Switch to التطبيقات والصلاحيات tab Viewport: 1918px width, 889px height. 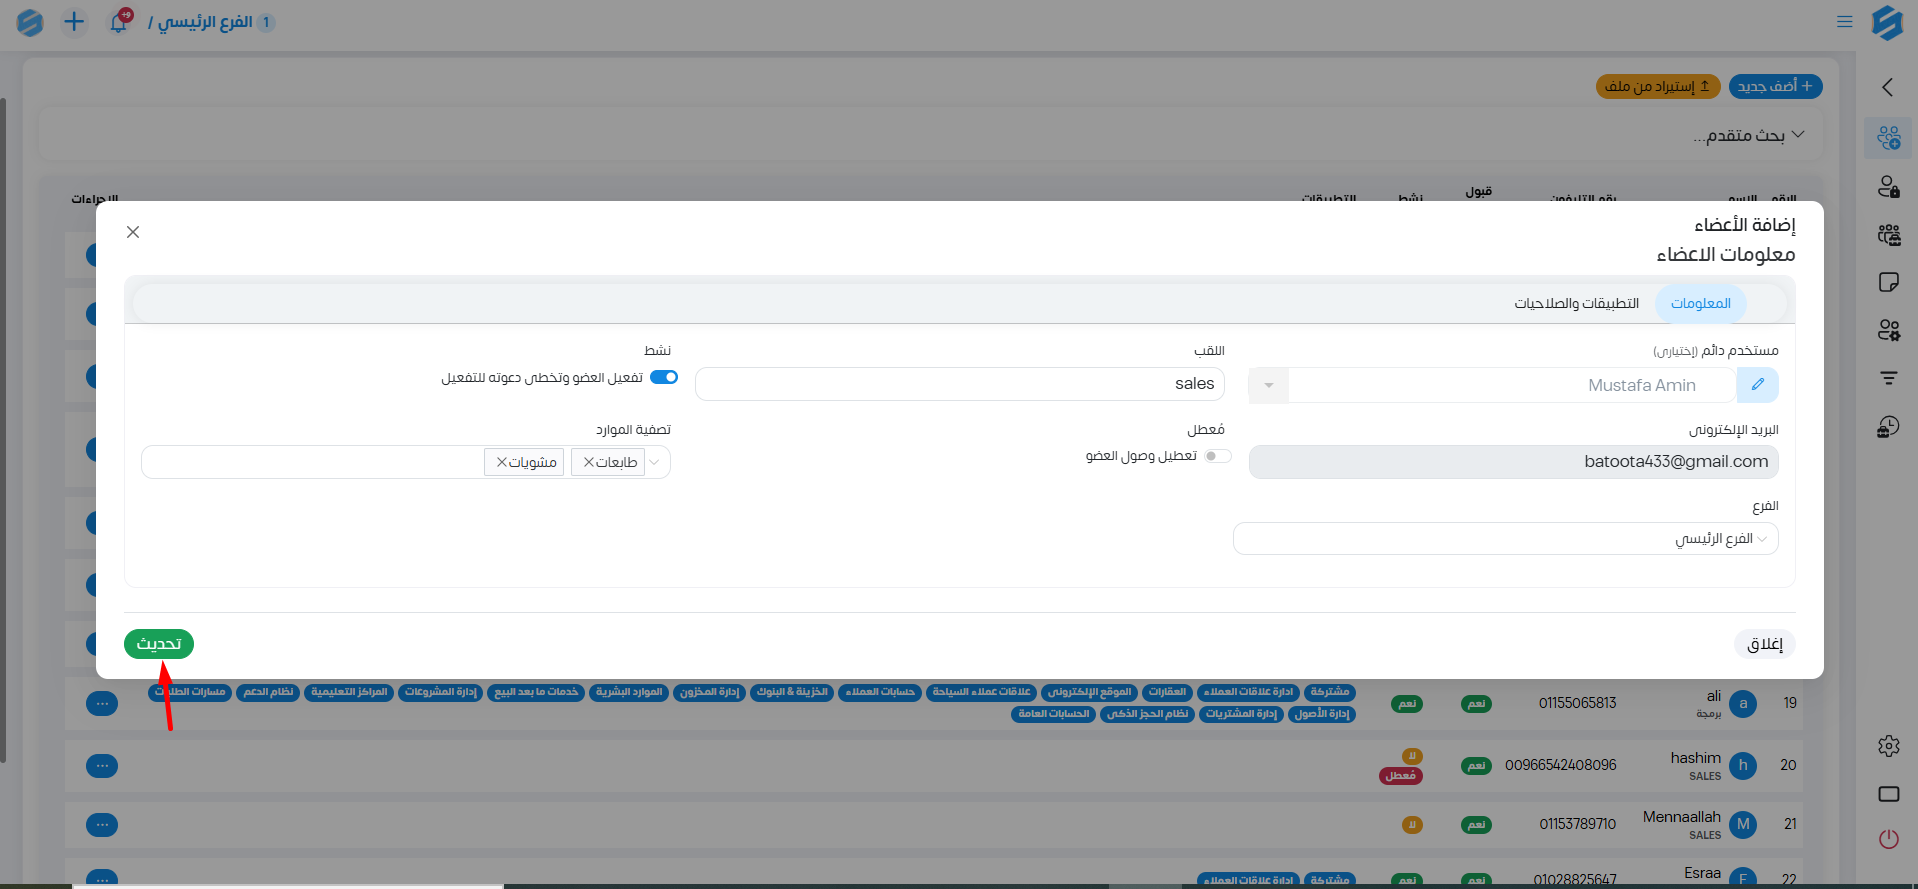point(1576,304)
